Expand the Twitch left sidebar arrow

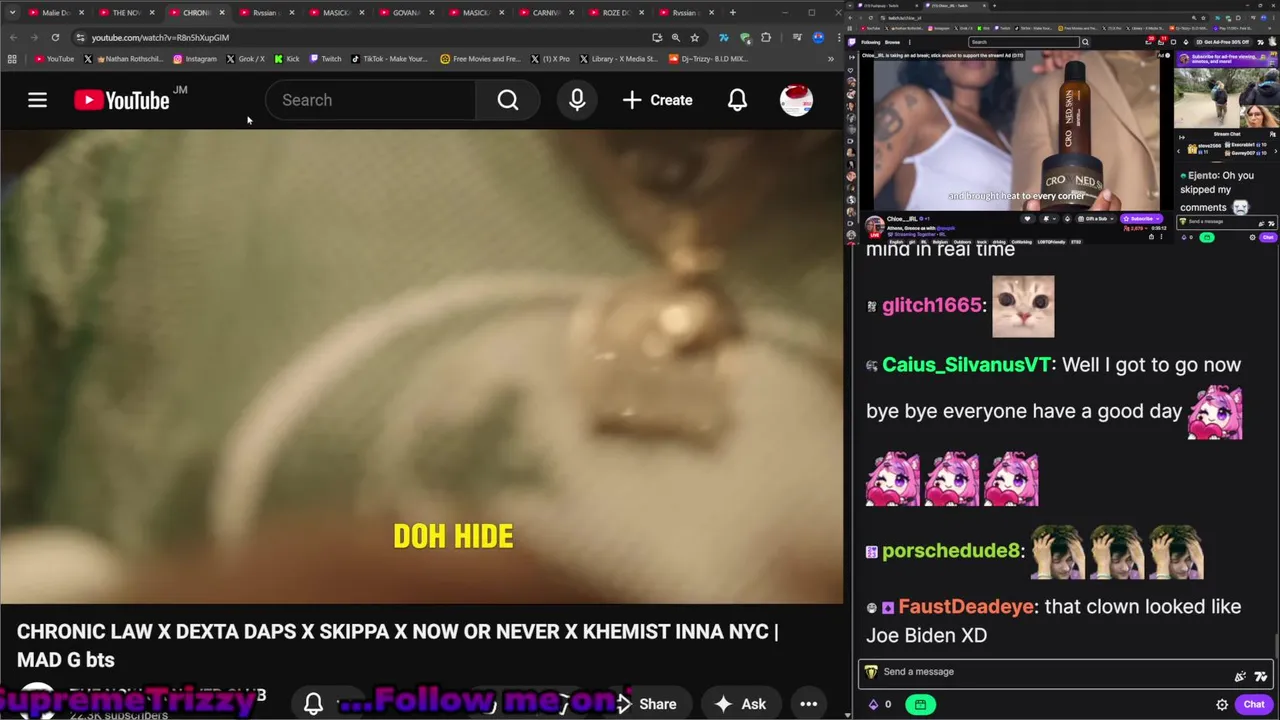[852, 56]
